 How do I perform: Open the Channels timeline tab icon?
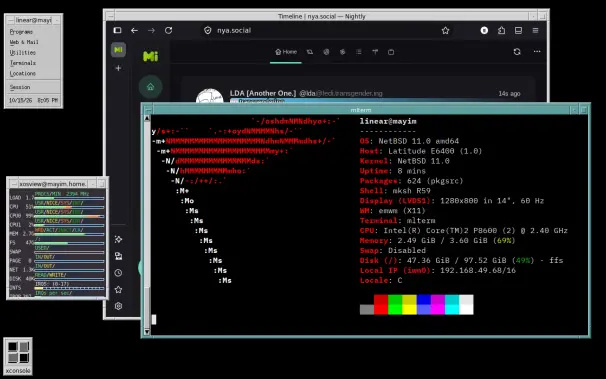[x=391, y=52]
